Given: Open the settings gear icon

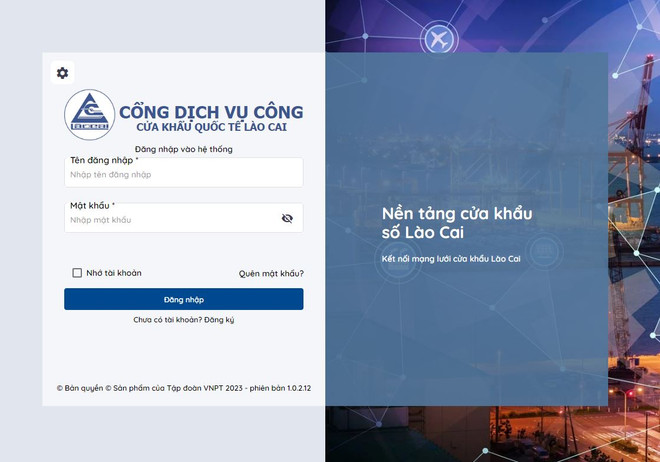Looking at the screenshot, I should click(x=62, y=73).
